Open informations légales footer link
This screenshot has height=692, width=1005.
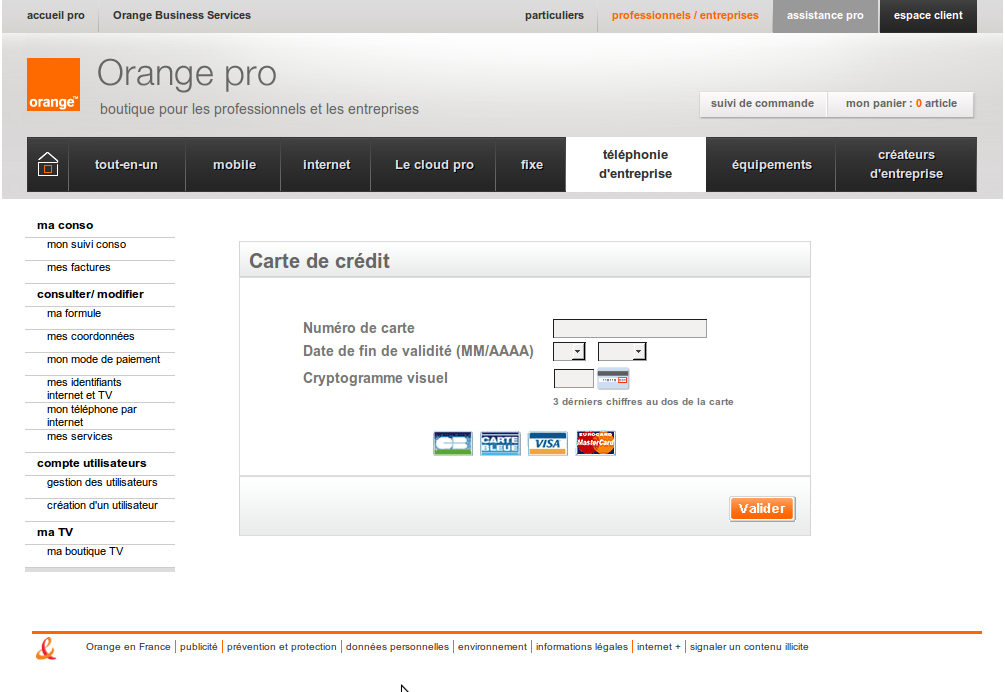click(x=582, y=647)
